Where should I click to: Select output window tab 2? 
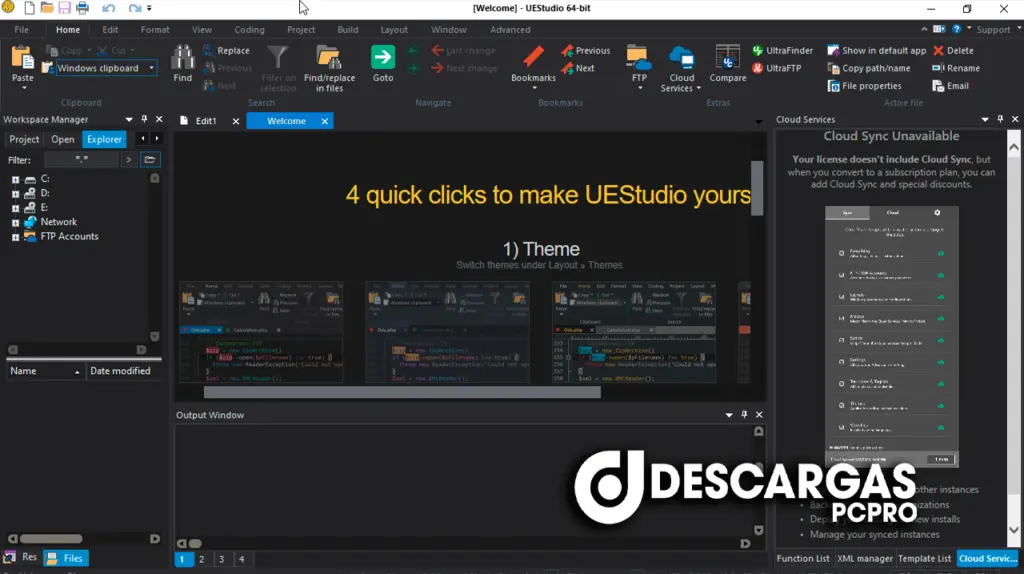tap(202, 559)
